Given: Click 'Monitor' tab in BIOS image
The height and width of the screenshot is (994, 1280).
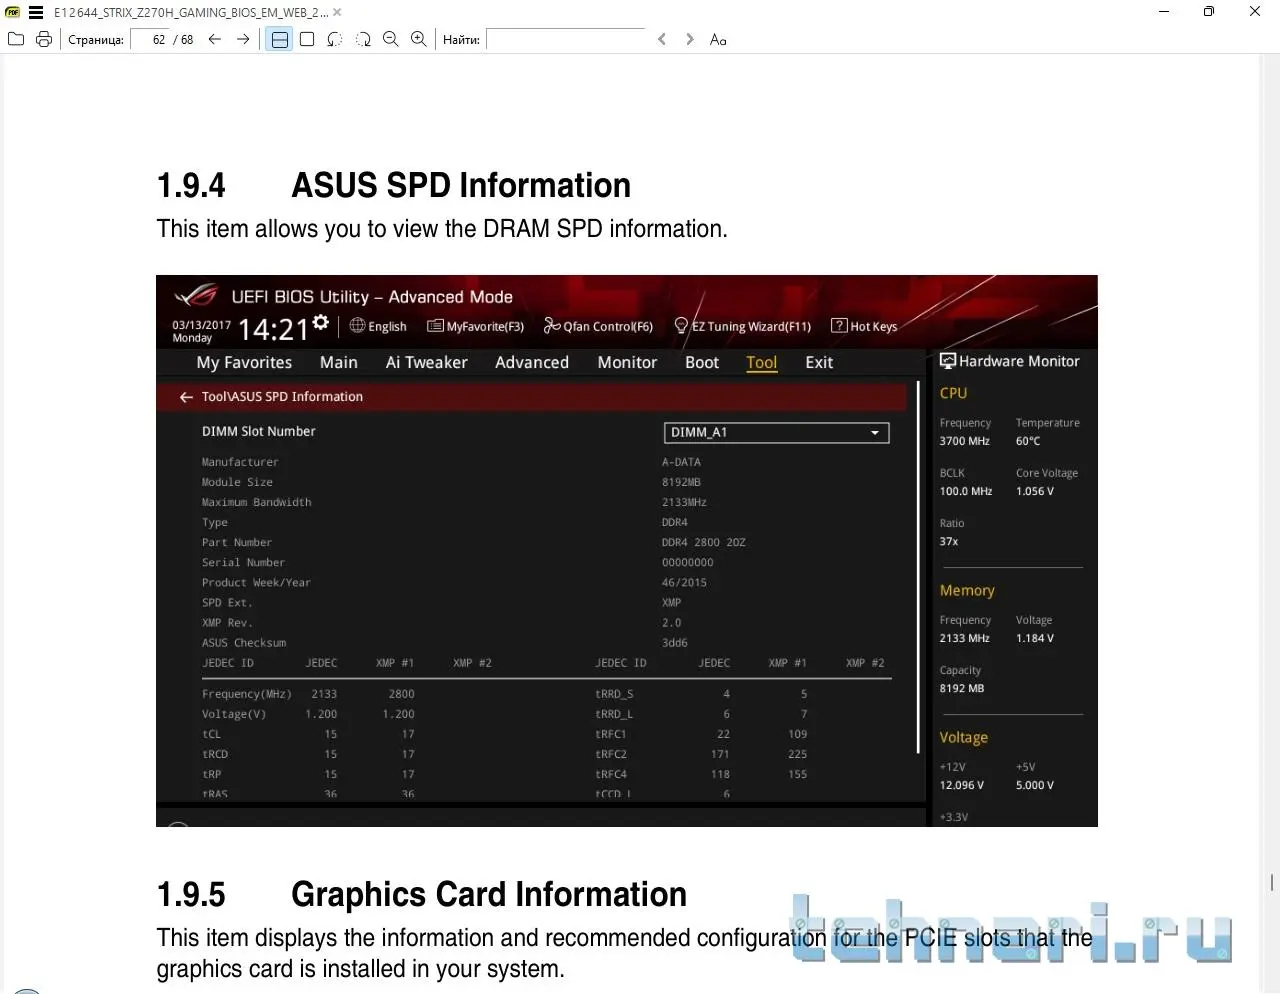Looking at the screenshot, I should point(627,362).
